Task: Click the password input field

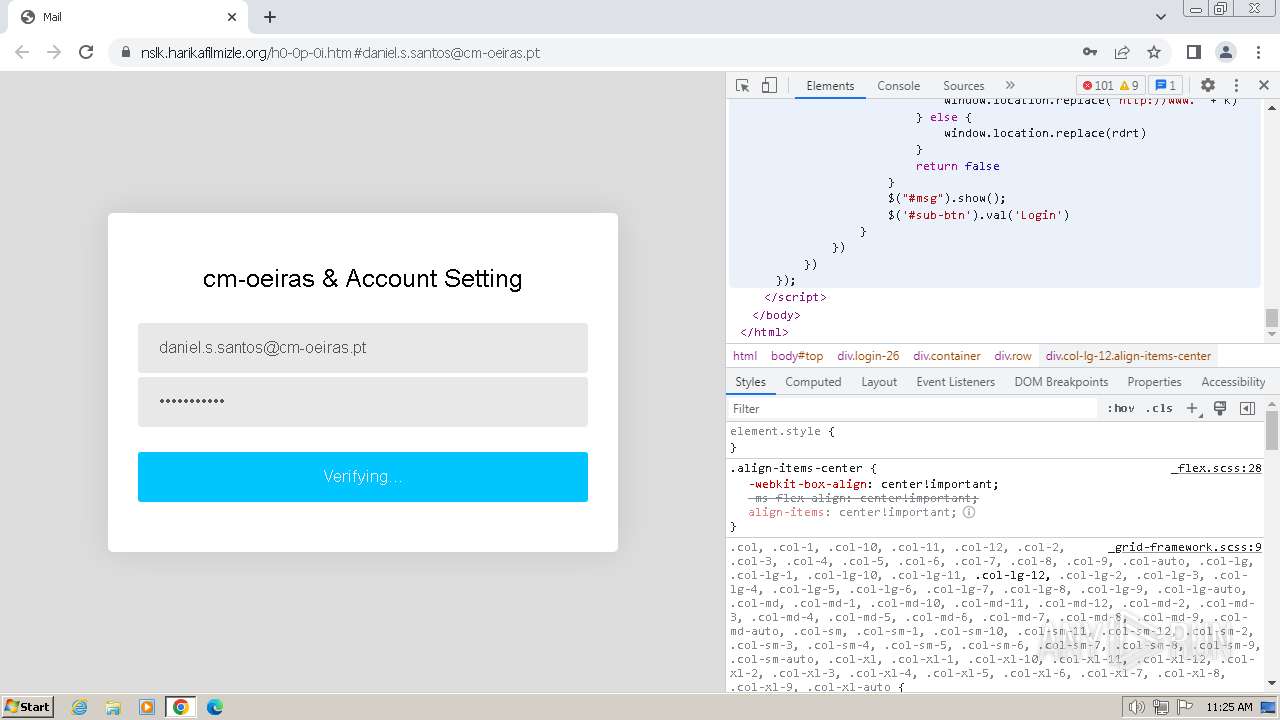Action: click(363, 402)
